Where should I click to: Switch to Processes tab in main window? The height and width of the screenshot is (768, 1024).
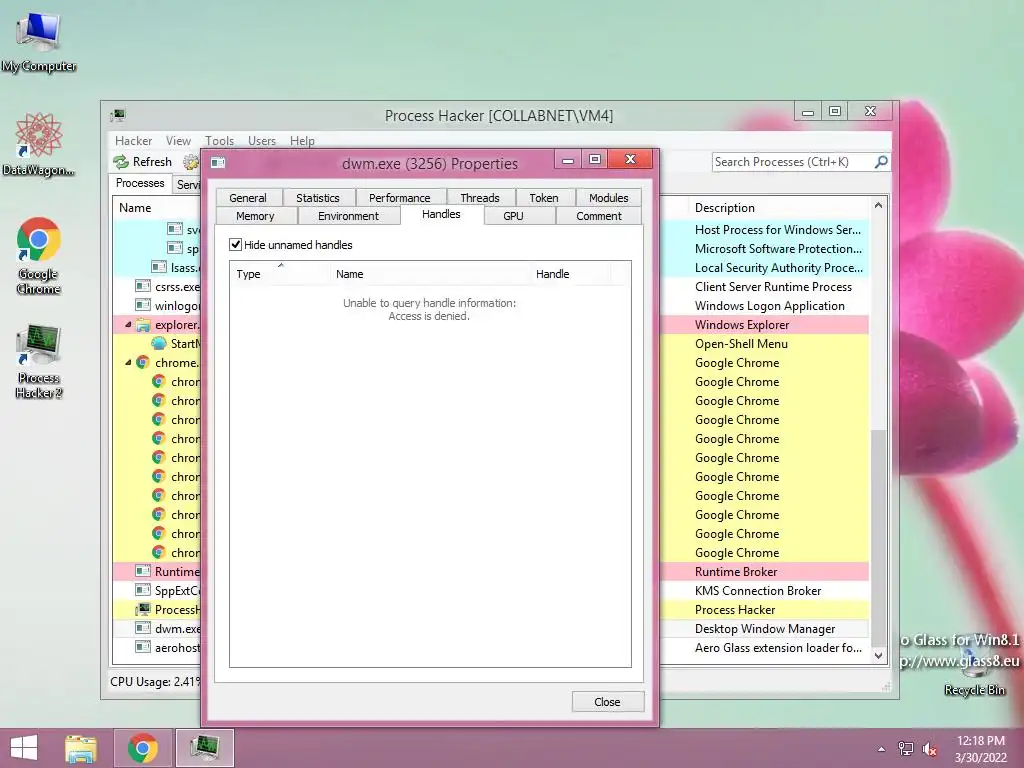click(140, 183)
